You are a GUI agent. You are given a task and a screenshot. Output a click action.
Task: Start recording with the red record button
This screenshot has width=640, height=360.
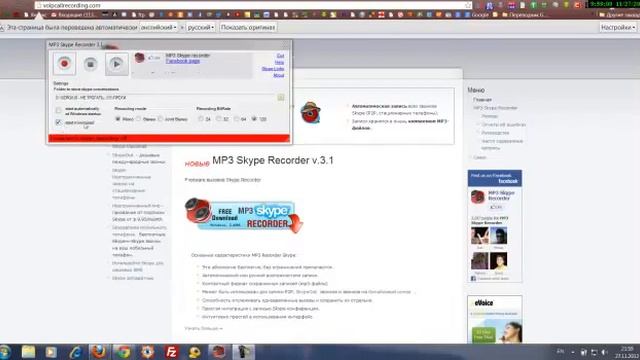[64, 64]
